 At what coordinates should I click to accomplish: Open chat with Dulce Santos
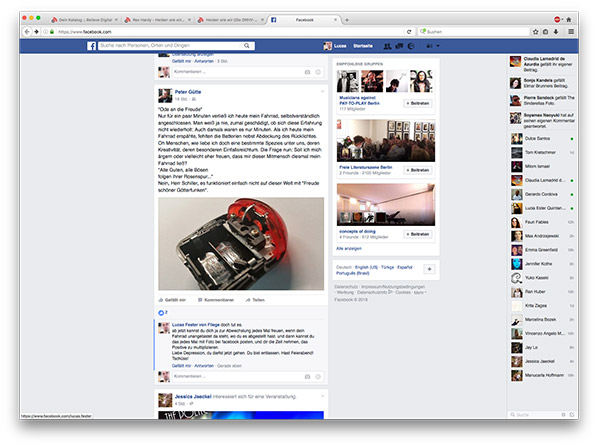[x=542, y=138]
